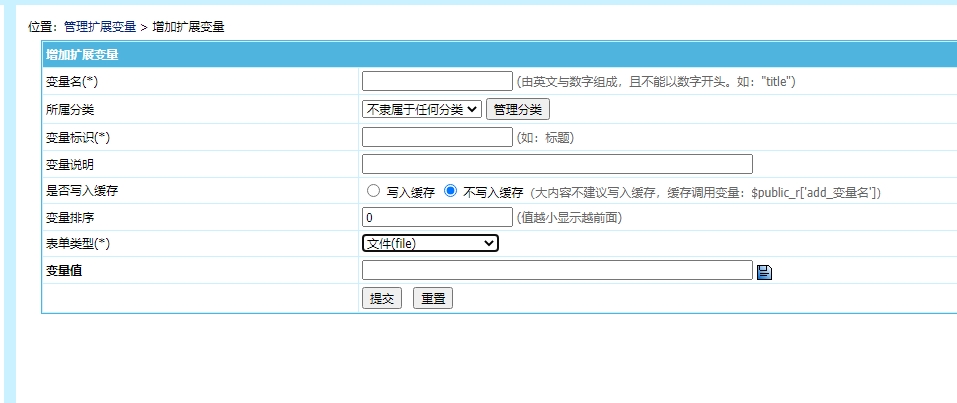Click the 表单类型(*) row label
The image size is (957, 403).
[78, 244]
